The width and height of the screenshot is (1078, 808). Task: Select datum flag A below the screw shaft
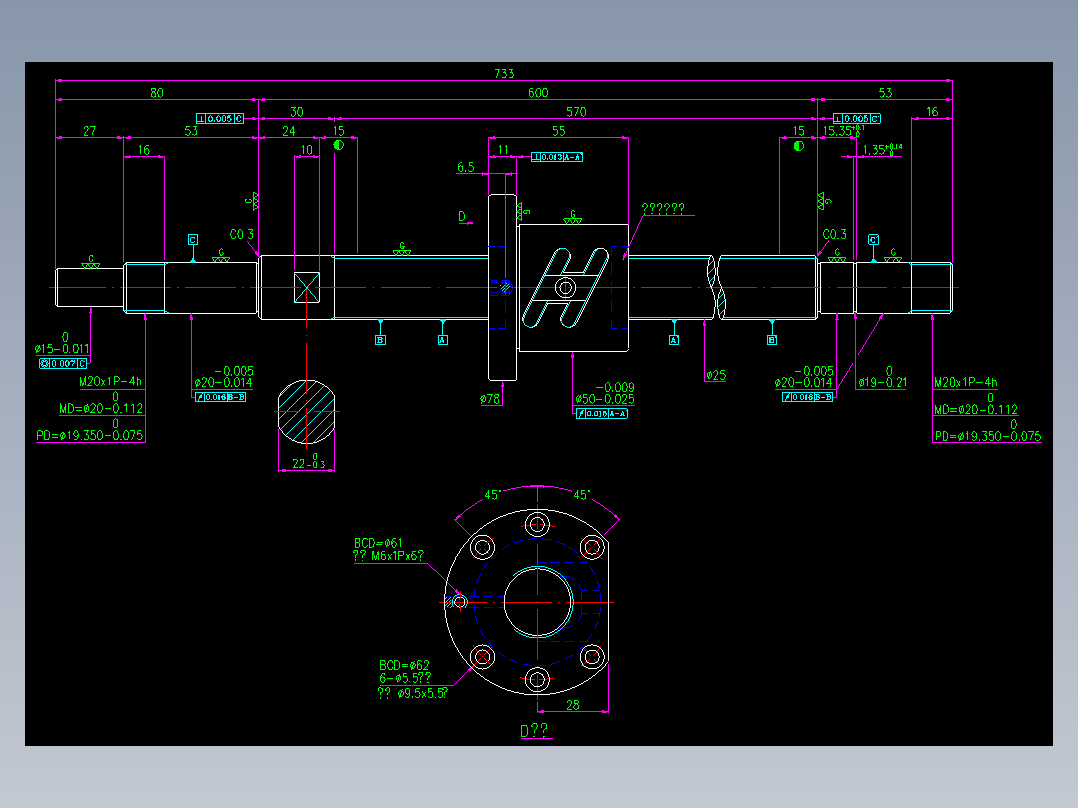441,340
